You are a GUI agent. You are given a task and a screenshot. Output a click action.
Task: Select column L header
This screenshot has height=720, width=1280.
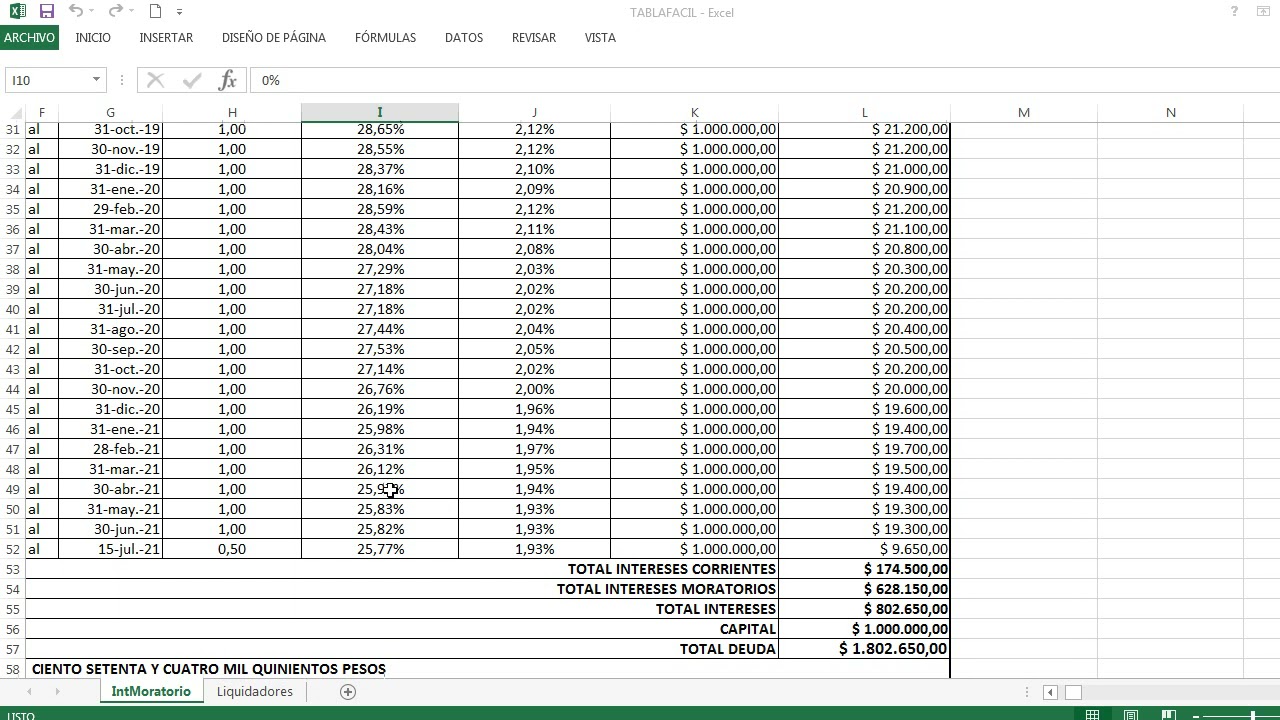click(865, 112)
